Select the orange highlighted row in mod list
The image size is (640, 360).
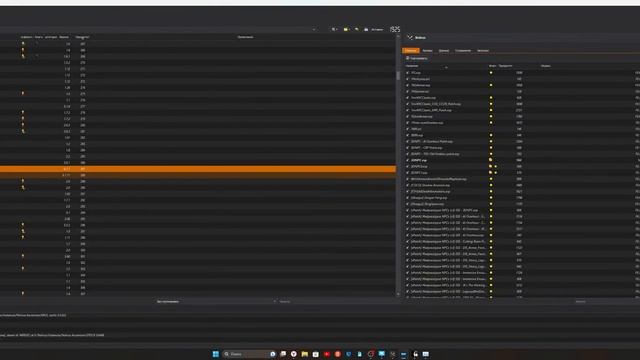click(x=198, y=169)
